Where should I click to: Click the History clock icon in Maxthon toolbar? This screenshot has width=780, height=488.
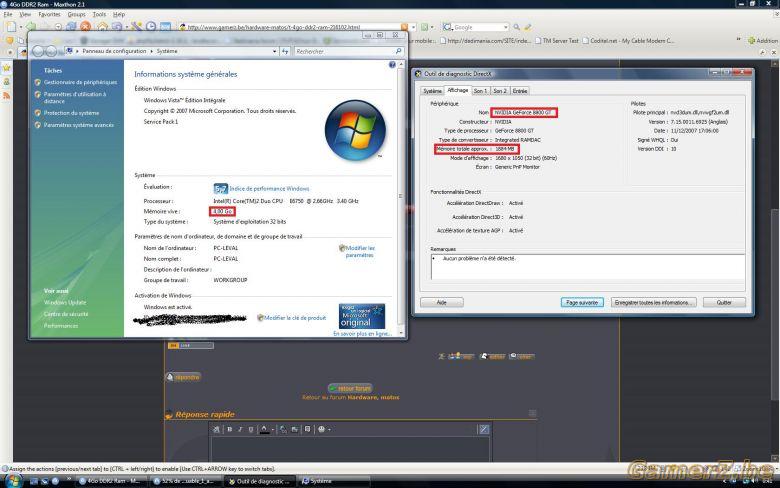coord(151,26)
